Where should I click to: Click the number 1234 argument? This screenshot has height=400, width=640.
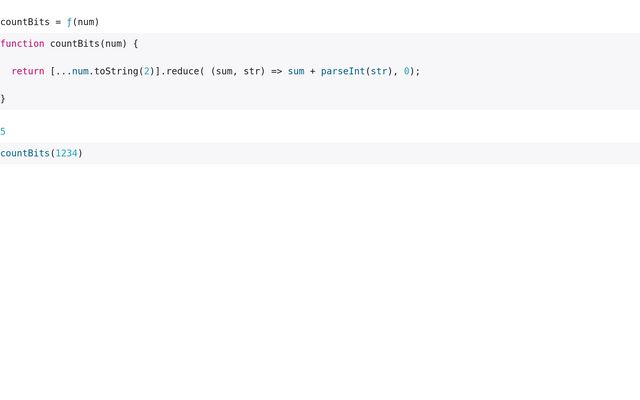point(66,153)
